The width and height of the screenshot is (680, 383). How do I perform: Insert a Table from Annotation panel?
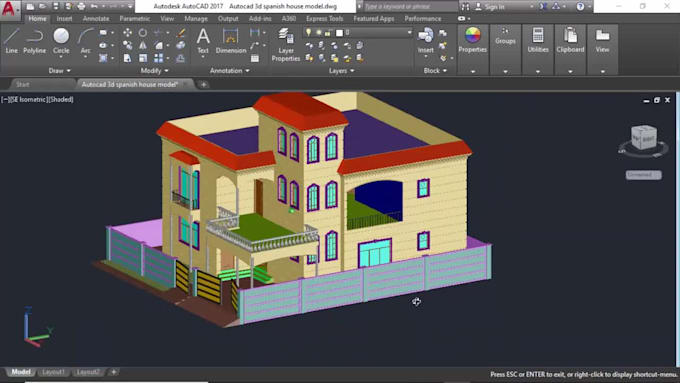[x=255, y=58]
